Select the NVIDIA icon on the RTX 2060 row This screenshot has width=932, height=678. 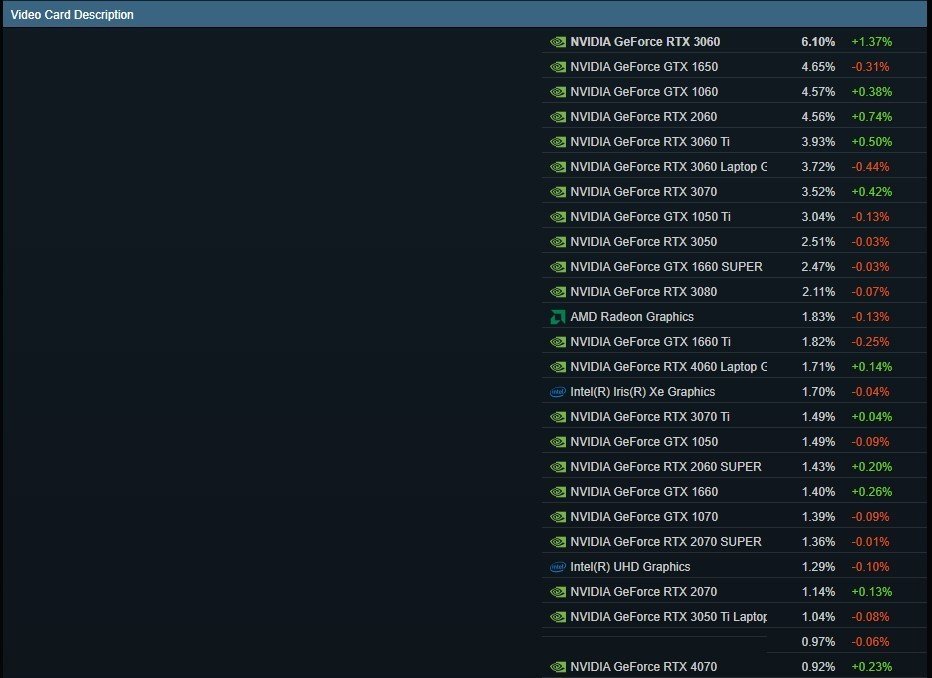pyautogui.click(x=558, y=116)
